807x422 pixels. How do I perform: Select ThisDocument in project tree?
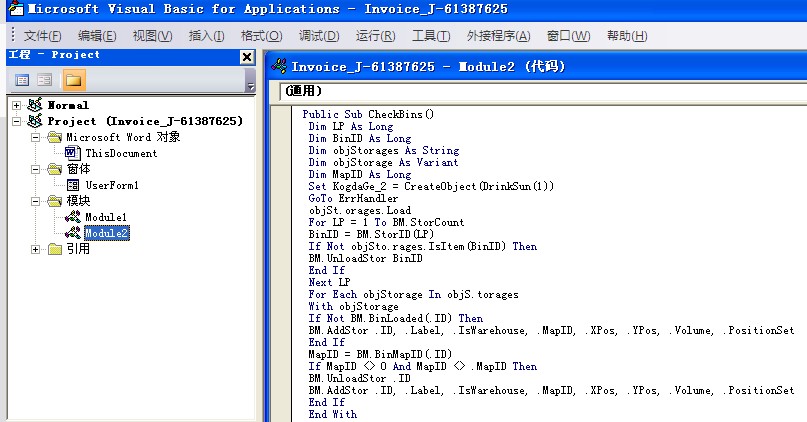pos(121,153)
